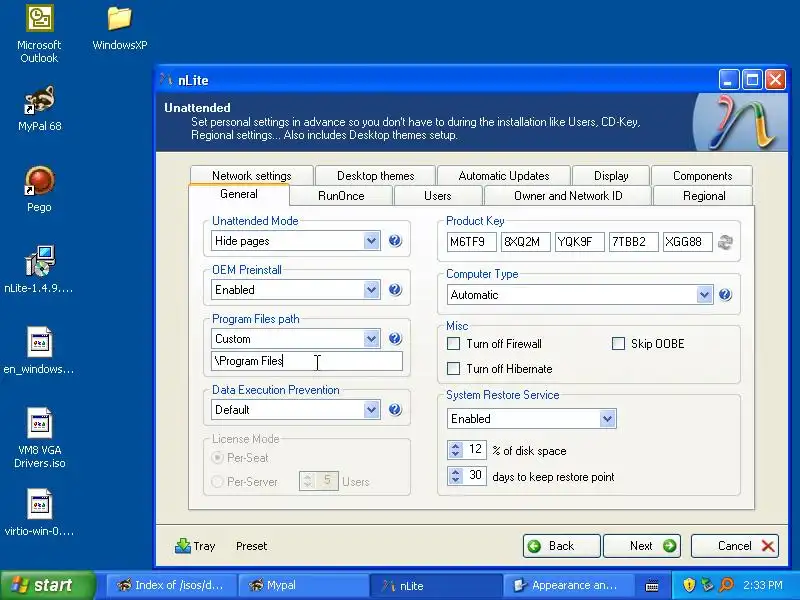Click the magnifier icon in system tray
This screenshot has width=800, height=600.
(x=726, y=585)
